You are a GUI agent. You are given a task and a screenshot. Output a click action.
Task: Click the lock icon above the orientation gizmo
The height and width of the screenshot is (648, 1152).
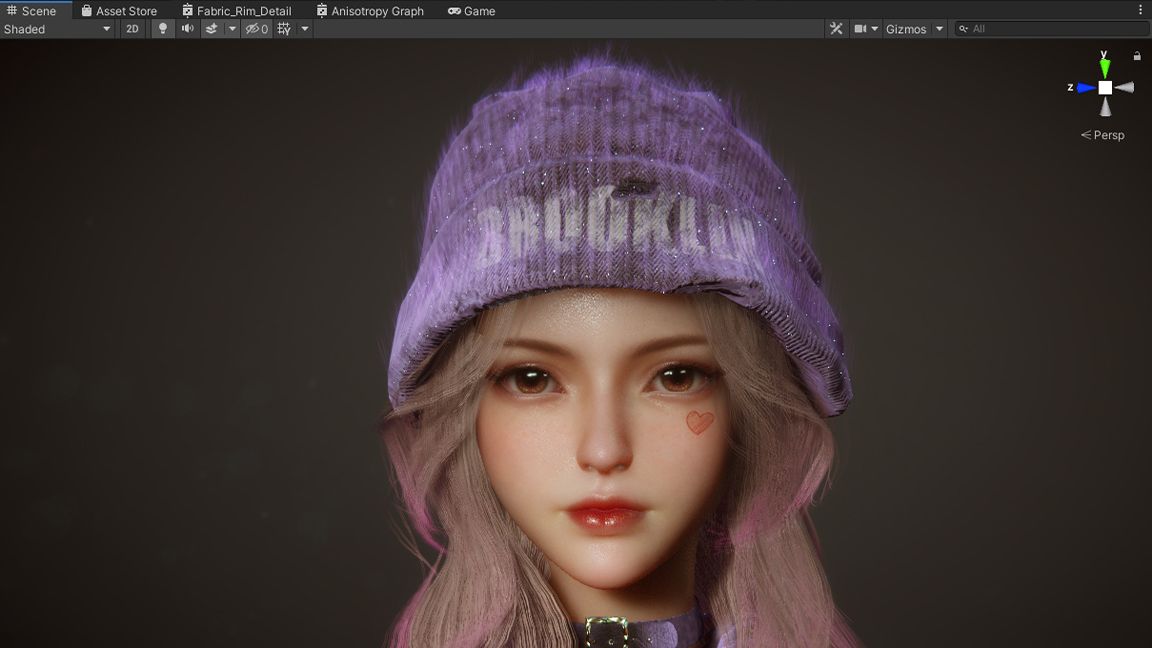coord(1136,55)
